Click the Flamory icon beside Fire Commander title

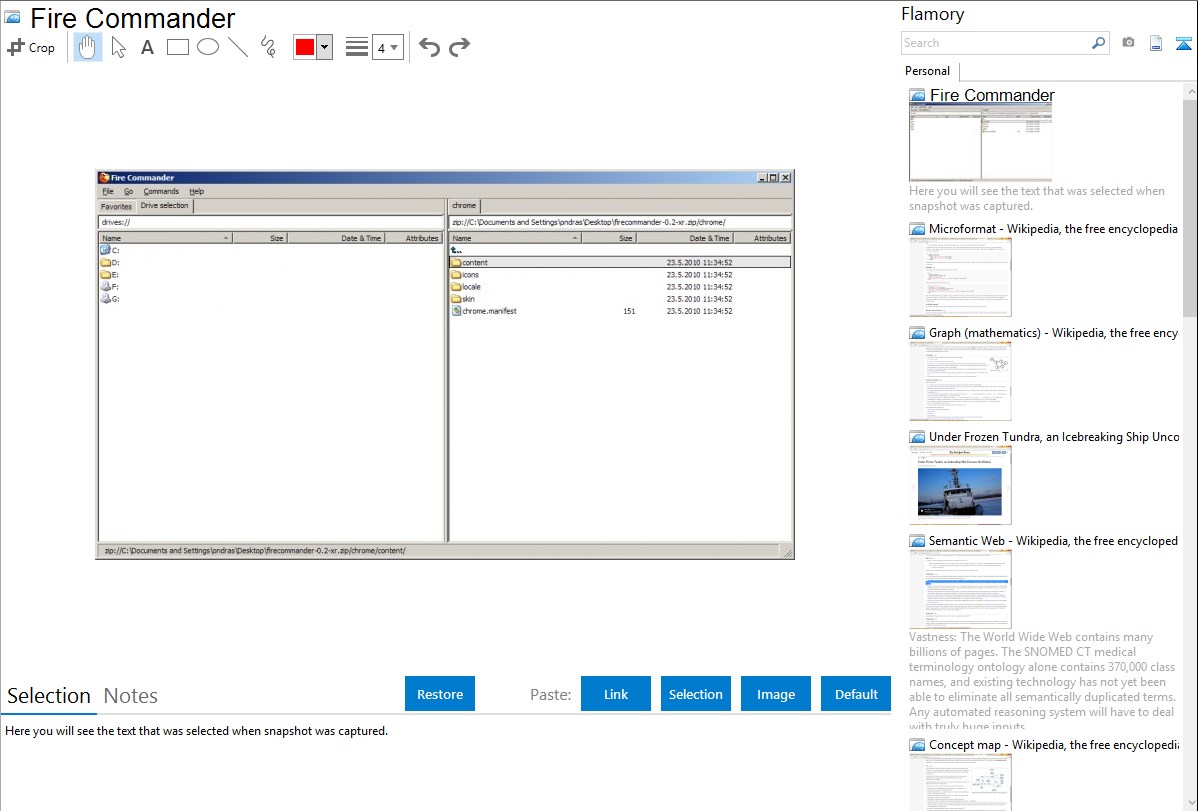click(12, 17)
